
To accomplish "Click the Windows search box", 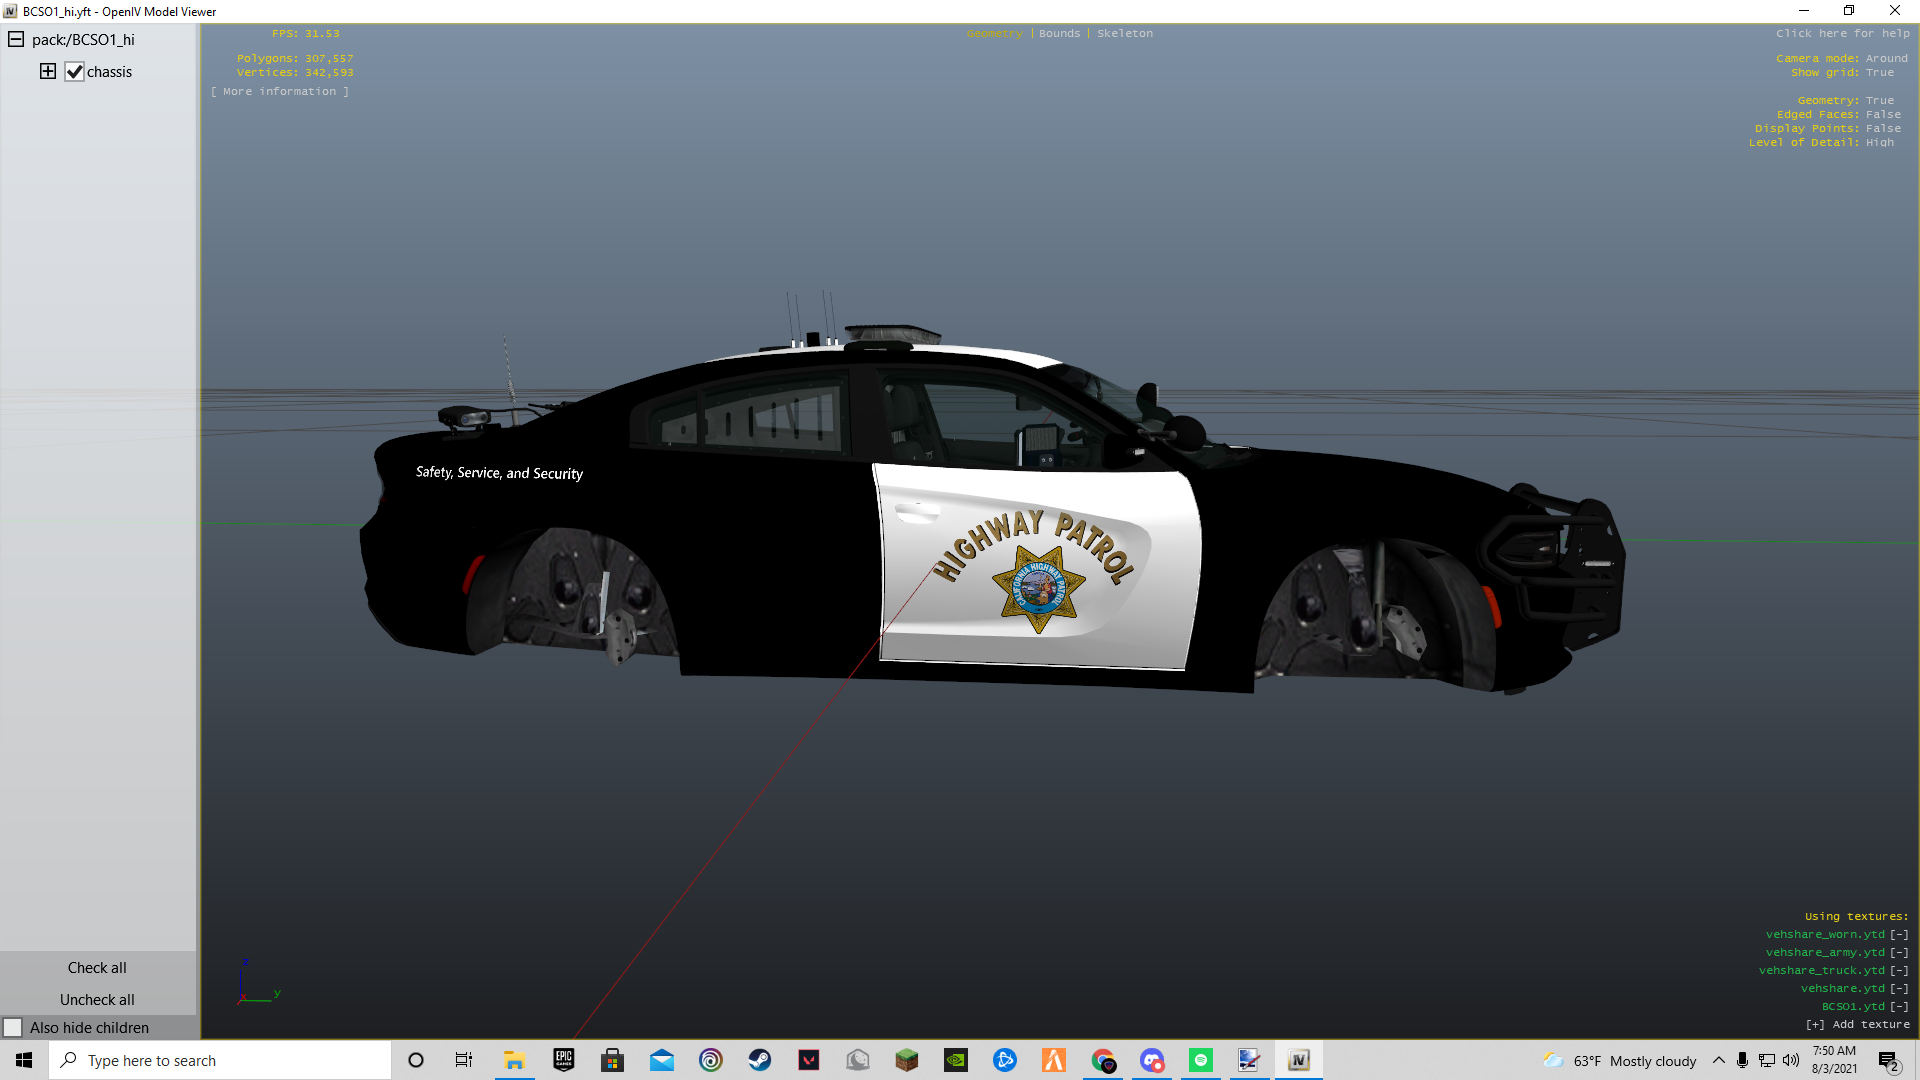I will pyautogui.click(x=220, y=1060).
